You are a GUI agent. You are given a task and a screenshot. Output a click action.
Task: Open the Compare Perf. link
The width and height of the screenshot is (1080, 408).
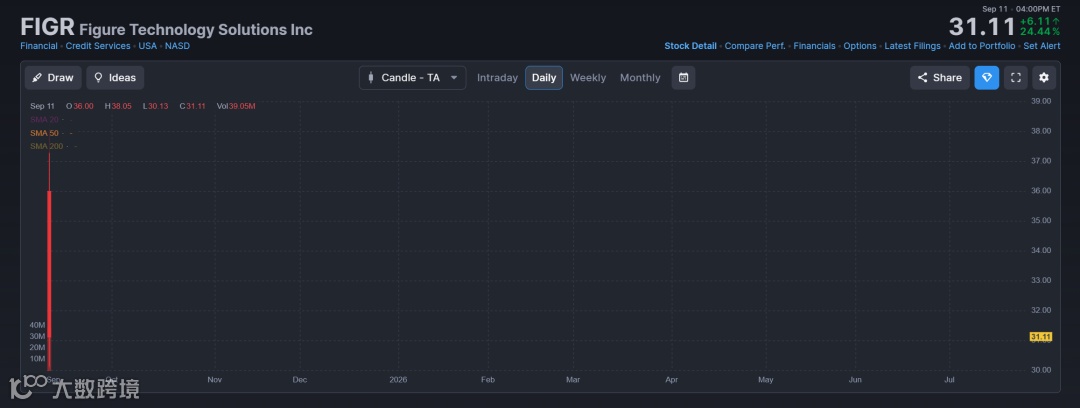coord(755,46)
